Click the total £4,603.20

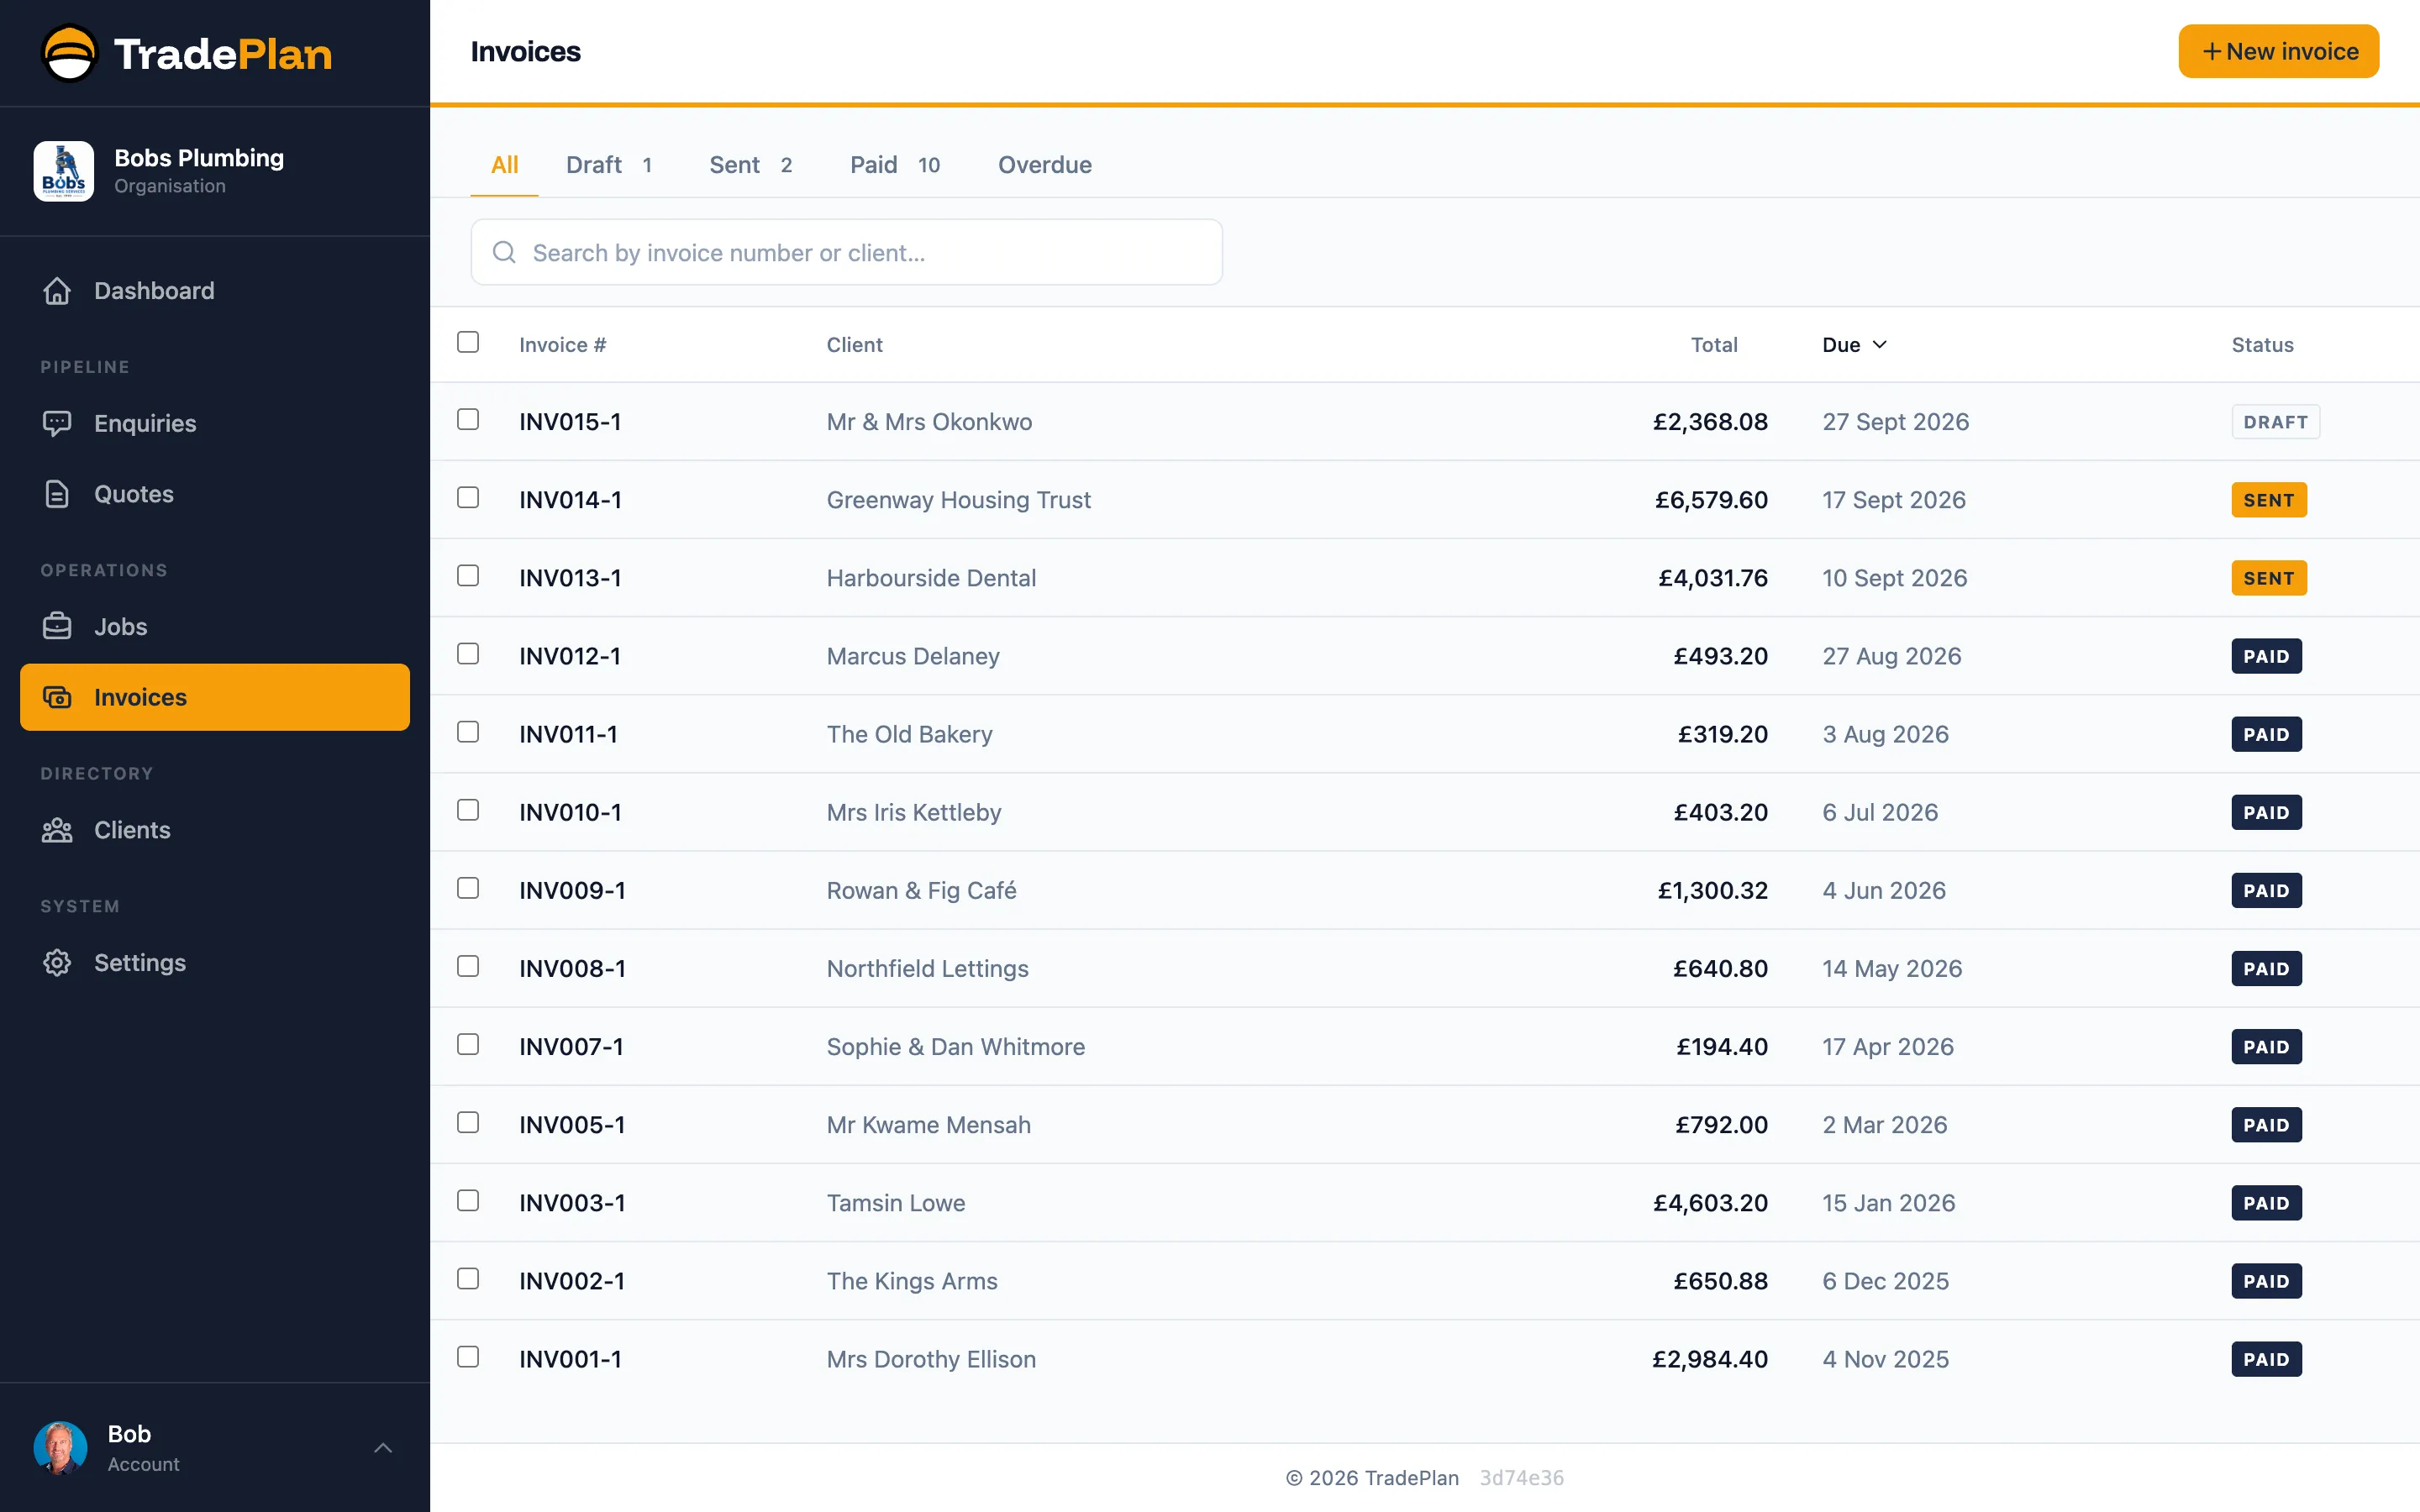[1710, 1203]
